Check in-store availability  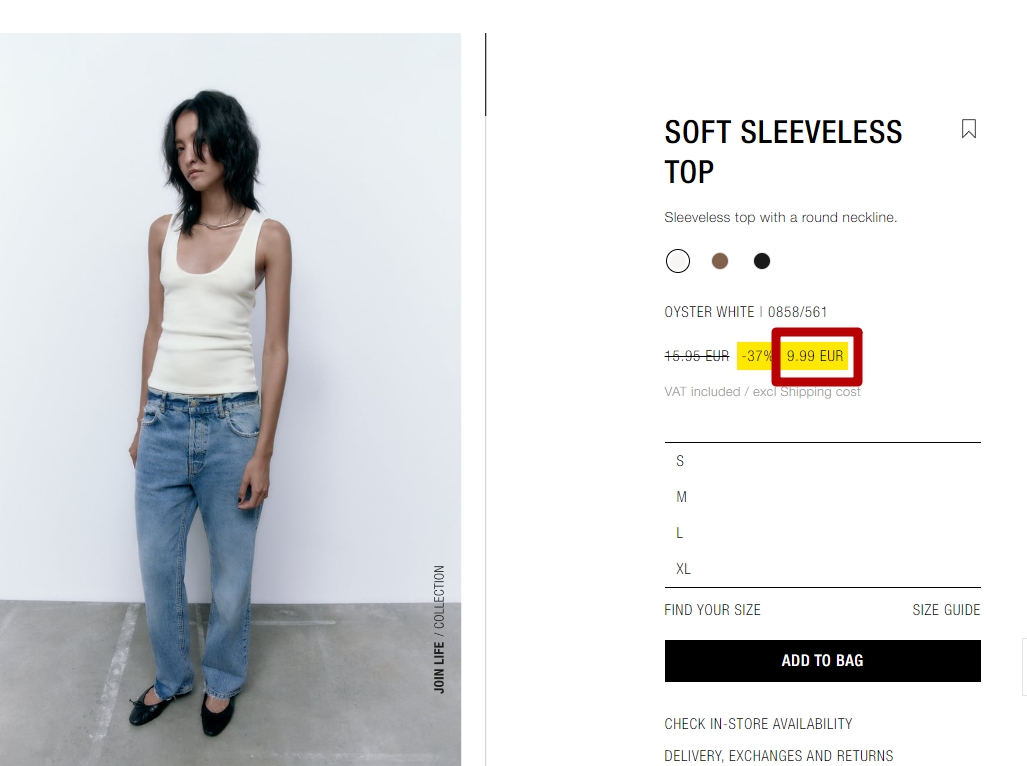tap(758, 724)
